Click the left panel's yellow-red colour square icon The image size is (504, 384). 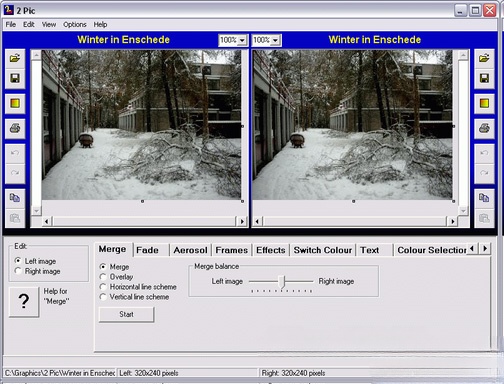(x=15, y=104)
